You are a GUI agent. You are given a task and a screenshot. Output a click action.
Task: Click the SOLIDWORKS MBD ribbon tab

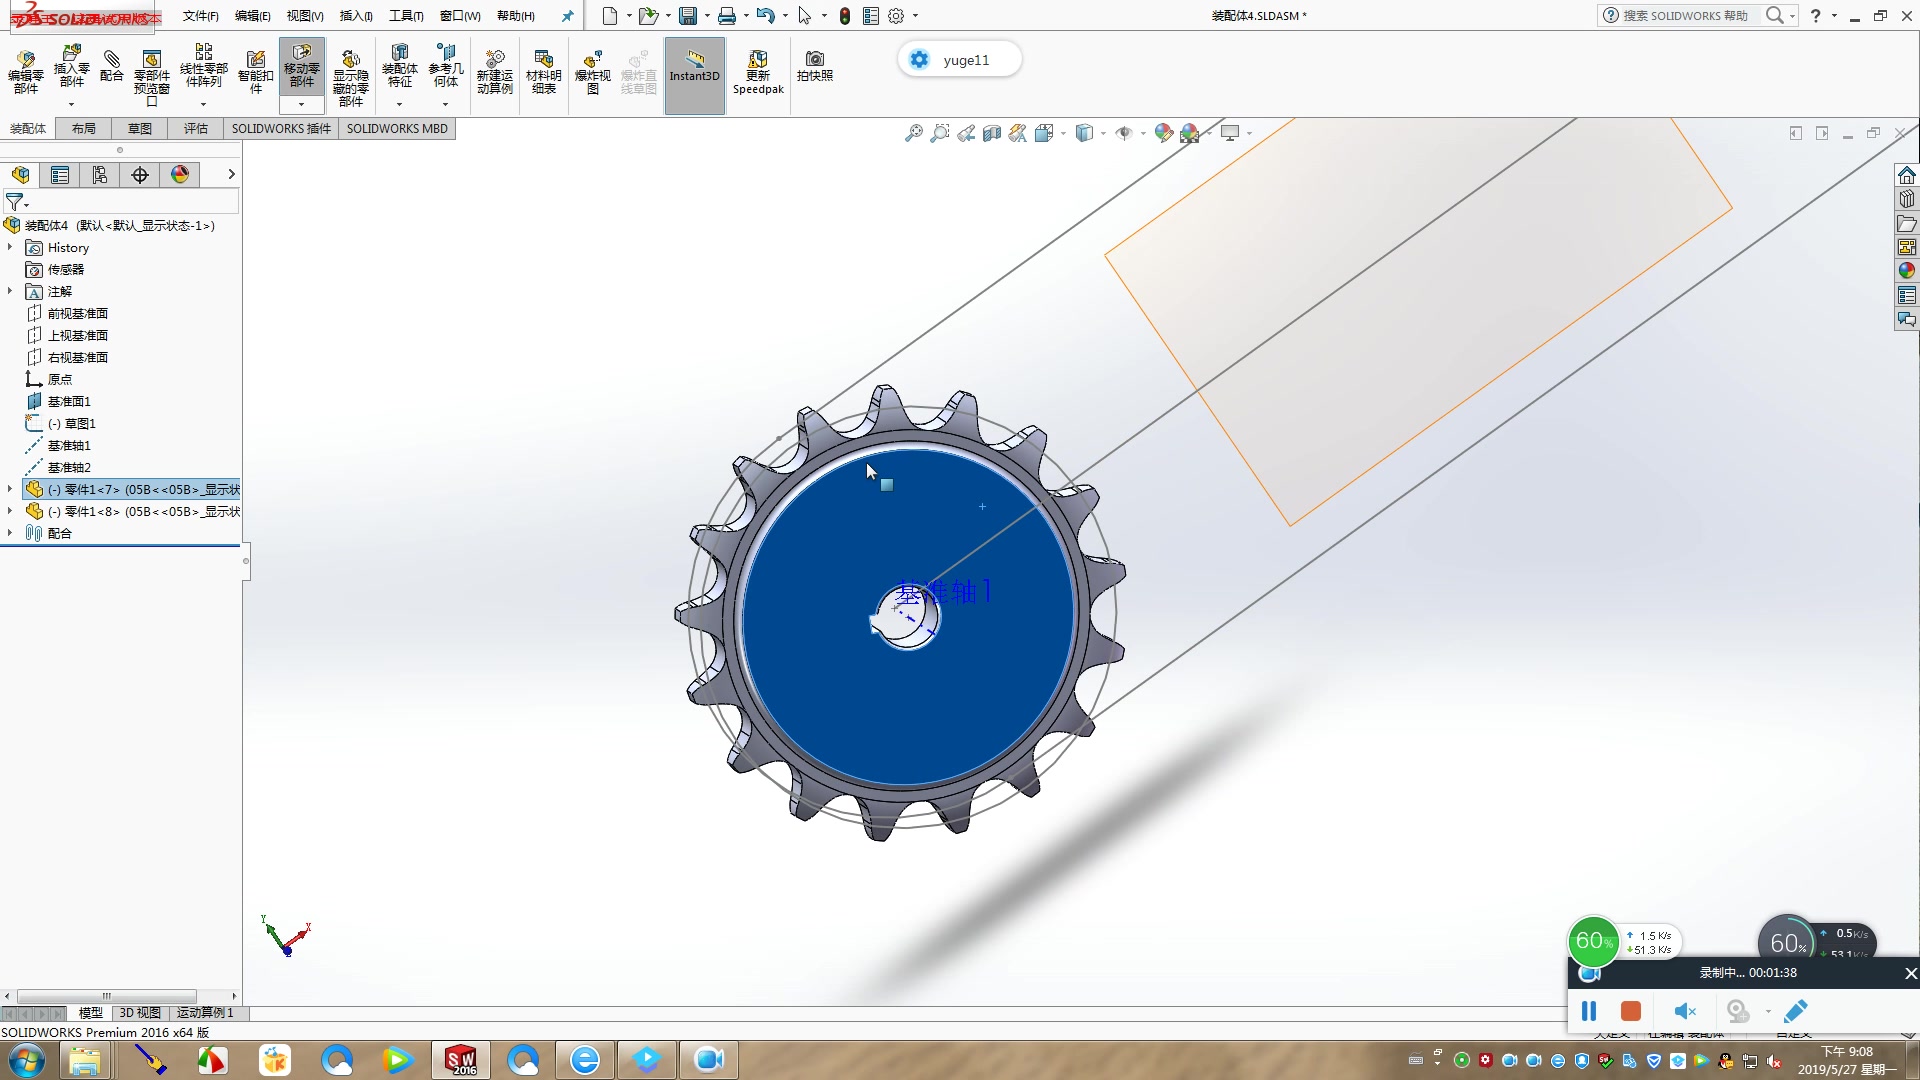click(397, 128)
